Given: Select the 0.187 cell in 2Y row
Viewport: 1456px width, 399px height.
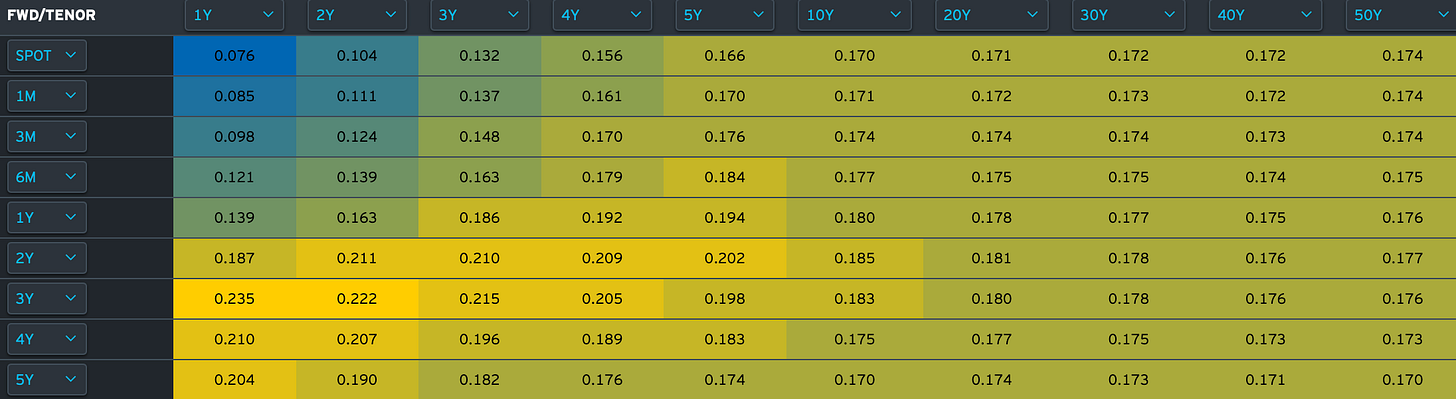Looking at the screenshot, I should pyautogui.click(x=234, y=258).
